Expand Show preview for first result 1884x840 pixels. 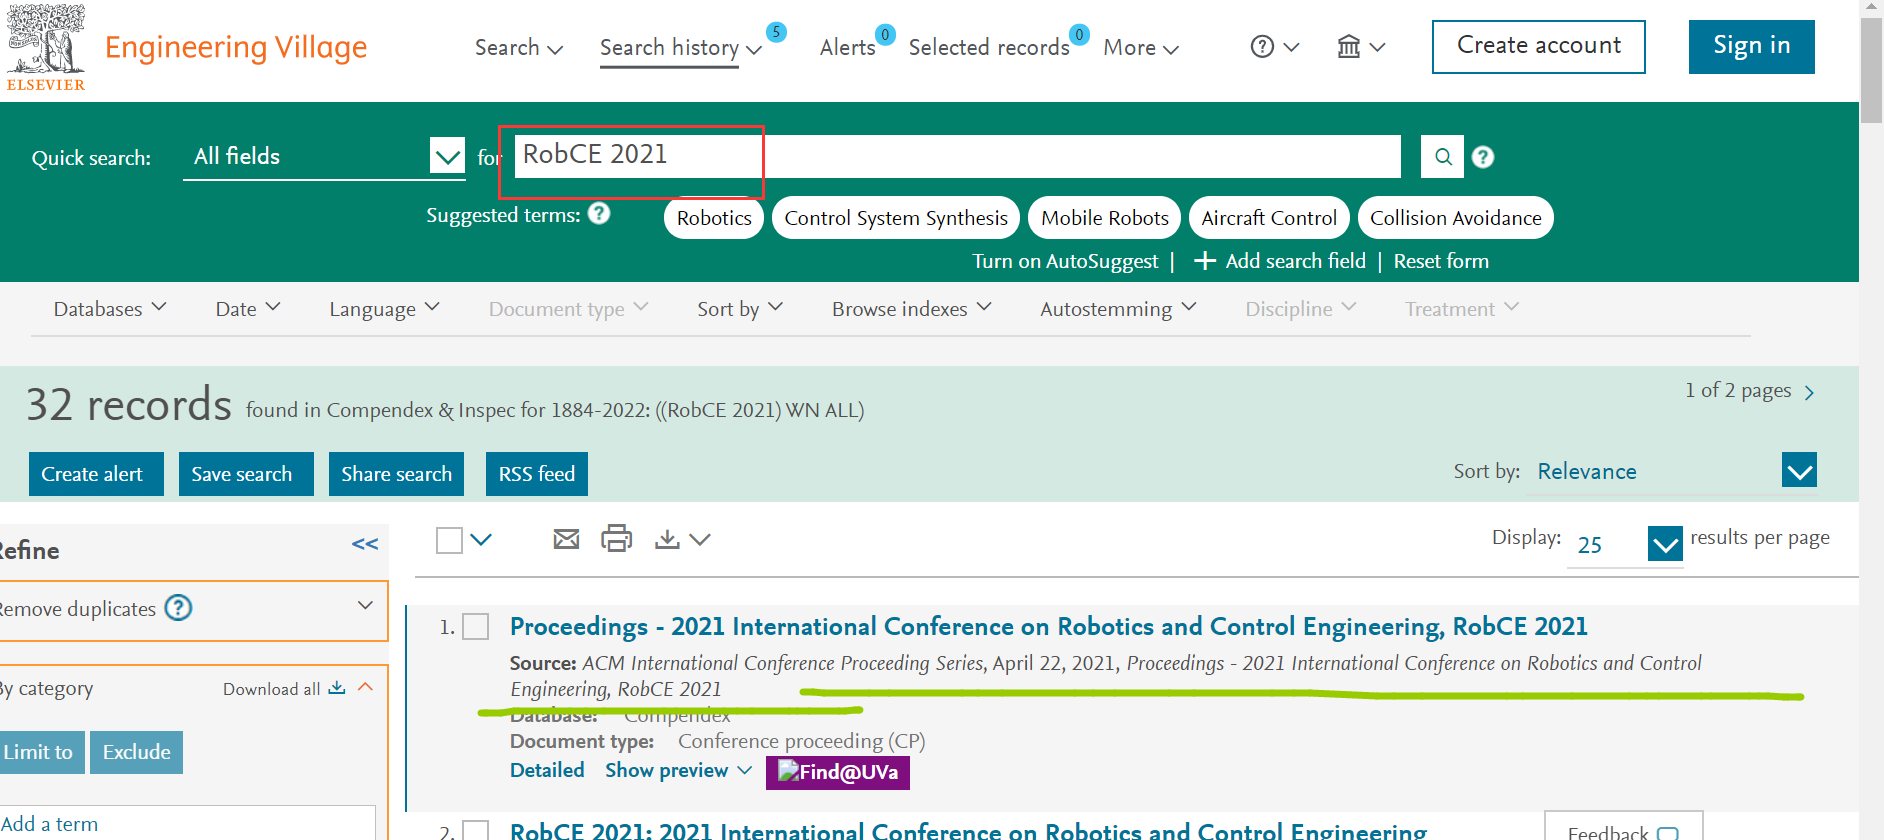(x=679, y=770)
